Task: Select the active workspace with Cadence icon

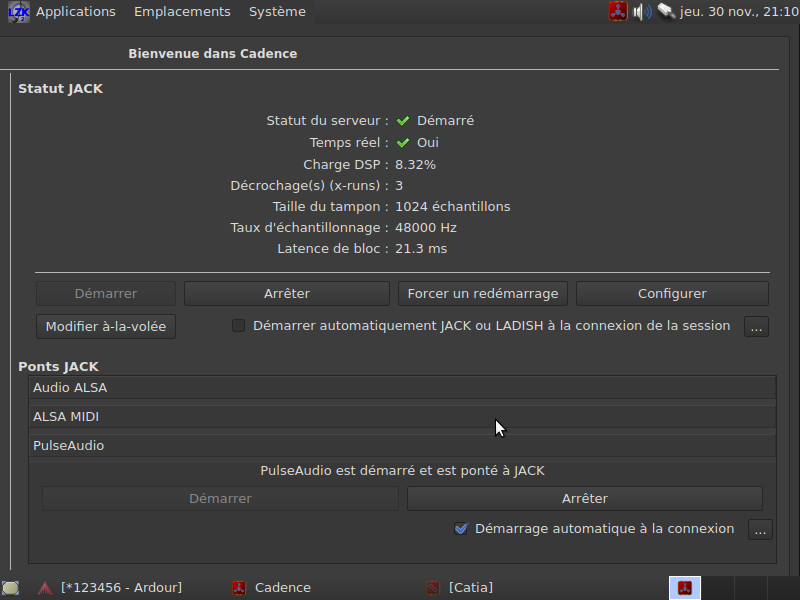Action: point(685,588)
